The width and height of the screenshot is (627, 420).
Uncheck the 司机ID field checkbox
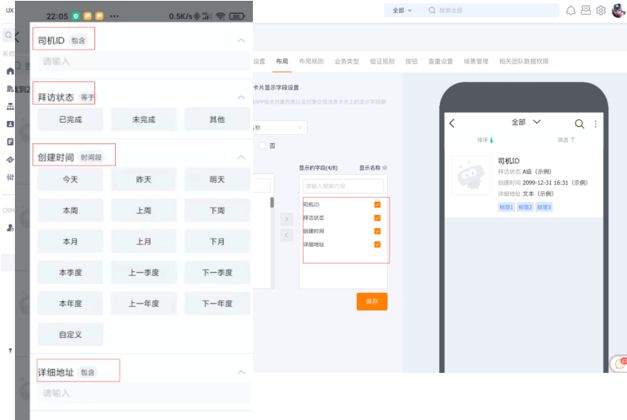coord(377,204)
